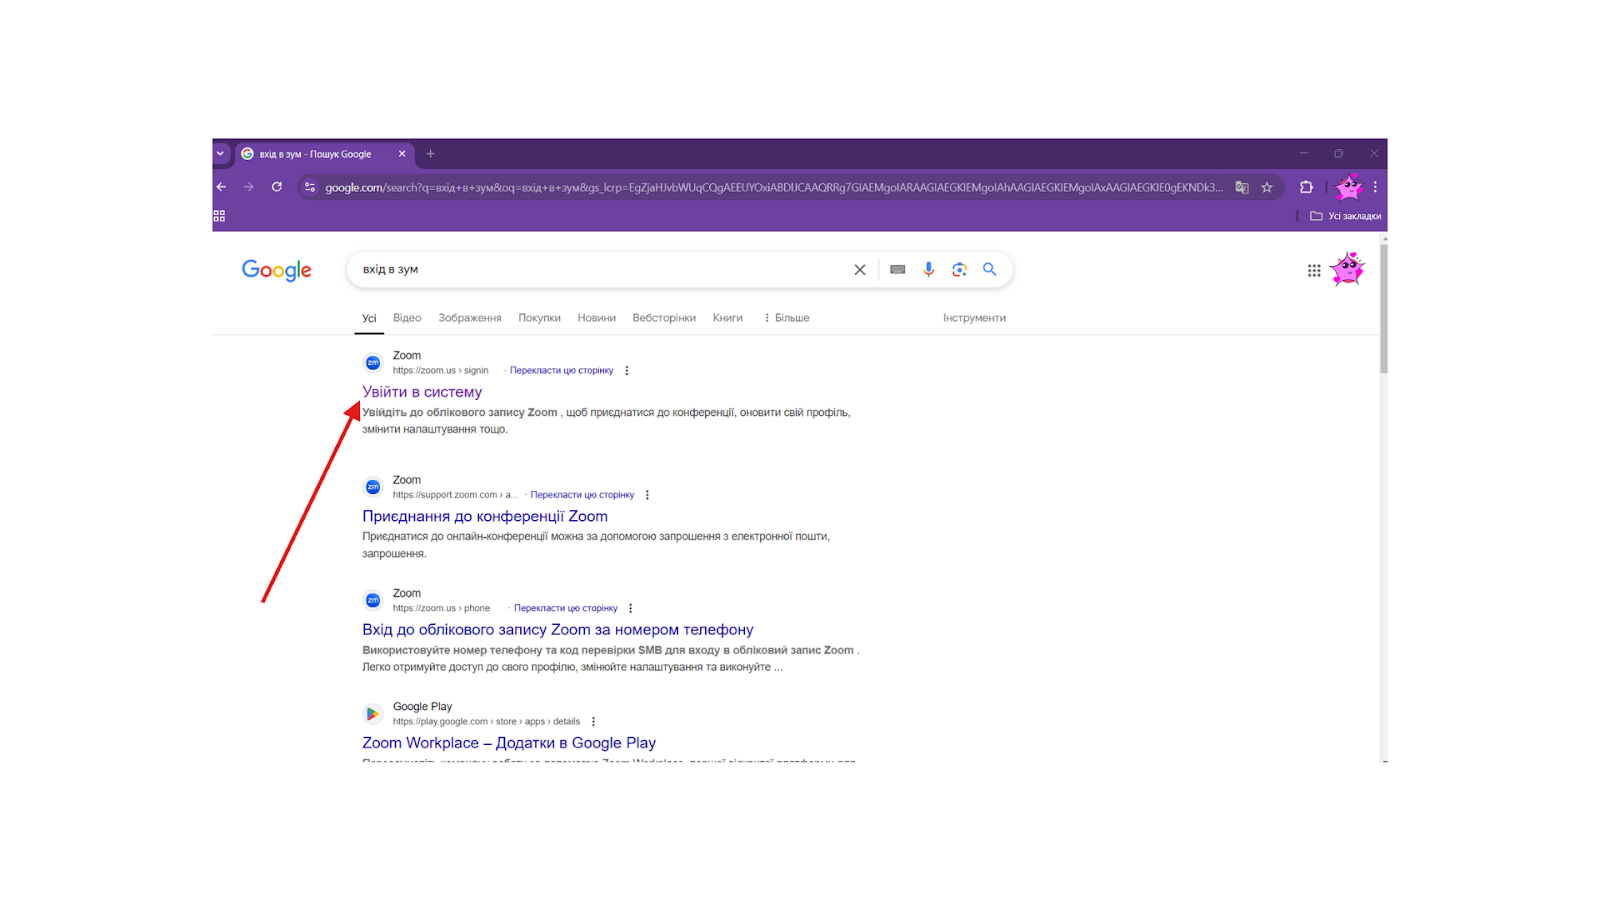Image resolution: width=1600 pixels, height=900 pixels.
Task: Click the Zoom favicon of the support result
Action: (x=373, y=487)
